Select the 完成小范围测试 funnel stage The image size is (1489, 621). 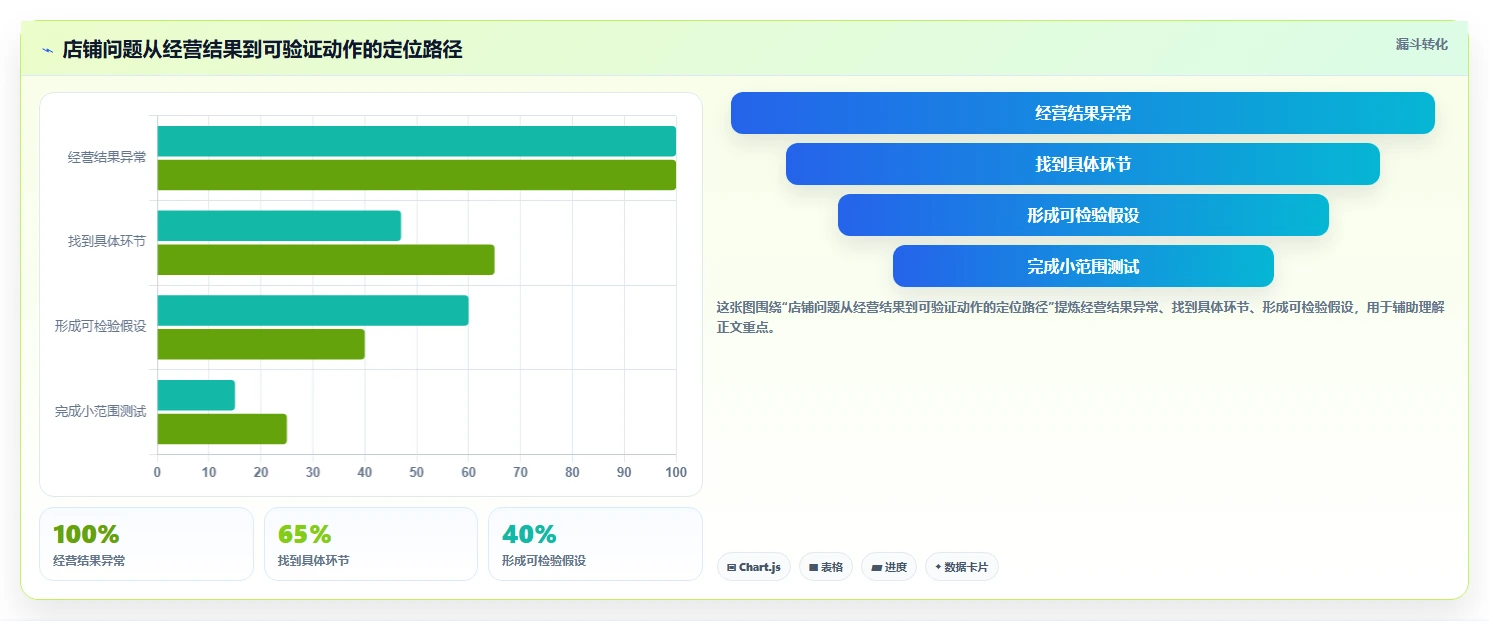click(1083, 266)
